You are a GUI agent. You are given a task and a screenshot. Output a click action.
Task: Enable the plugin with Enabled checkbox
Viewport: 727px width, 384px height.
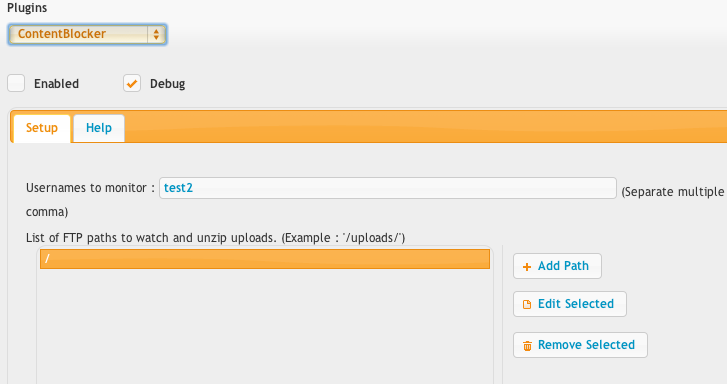tap(16, 83)
